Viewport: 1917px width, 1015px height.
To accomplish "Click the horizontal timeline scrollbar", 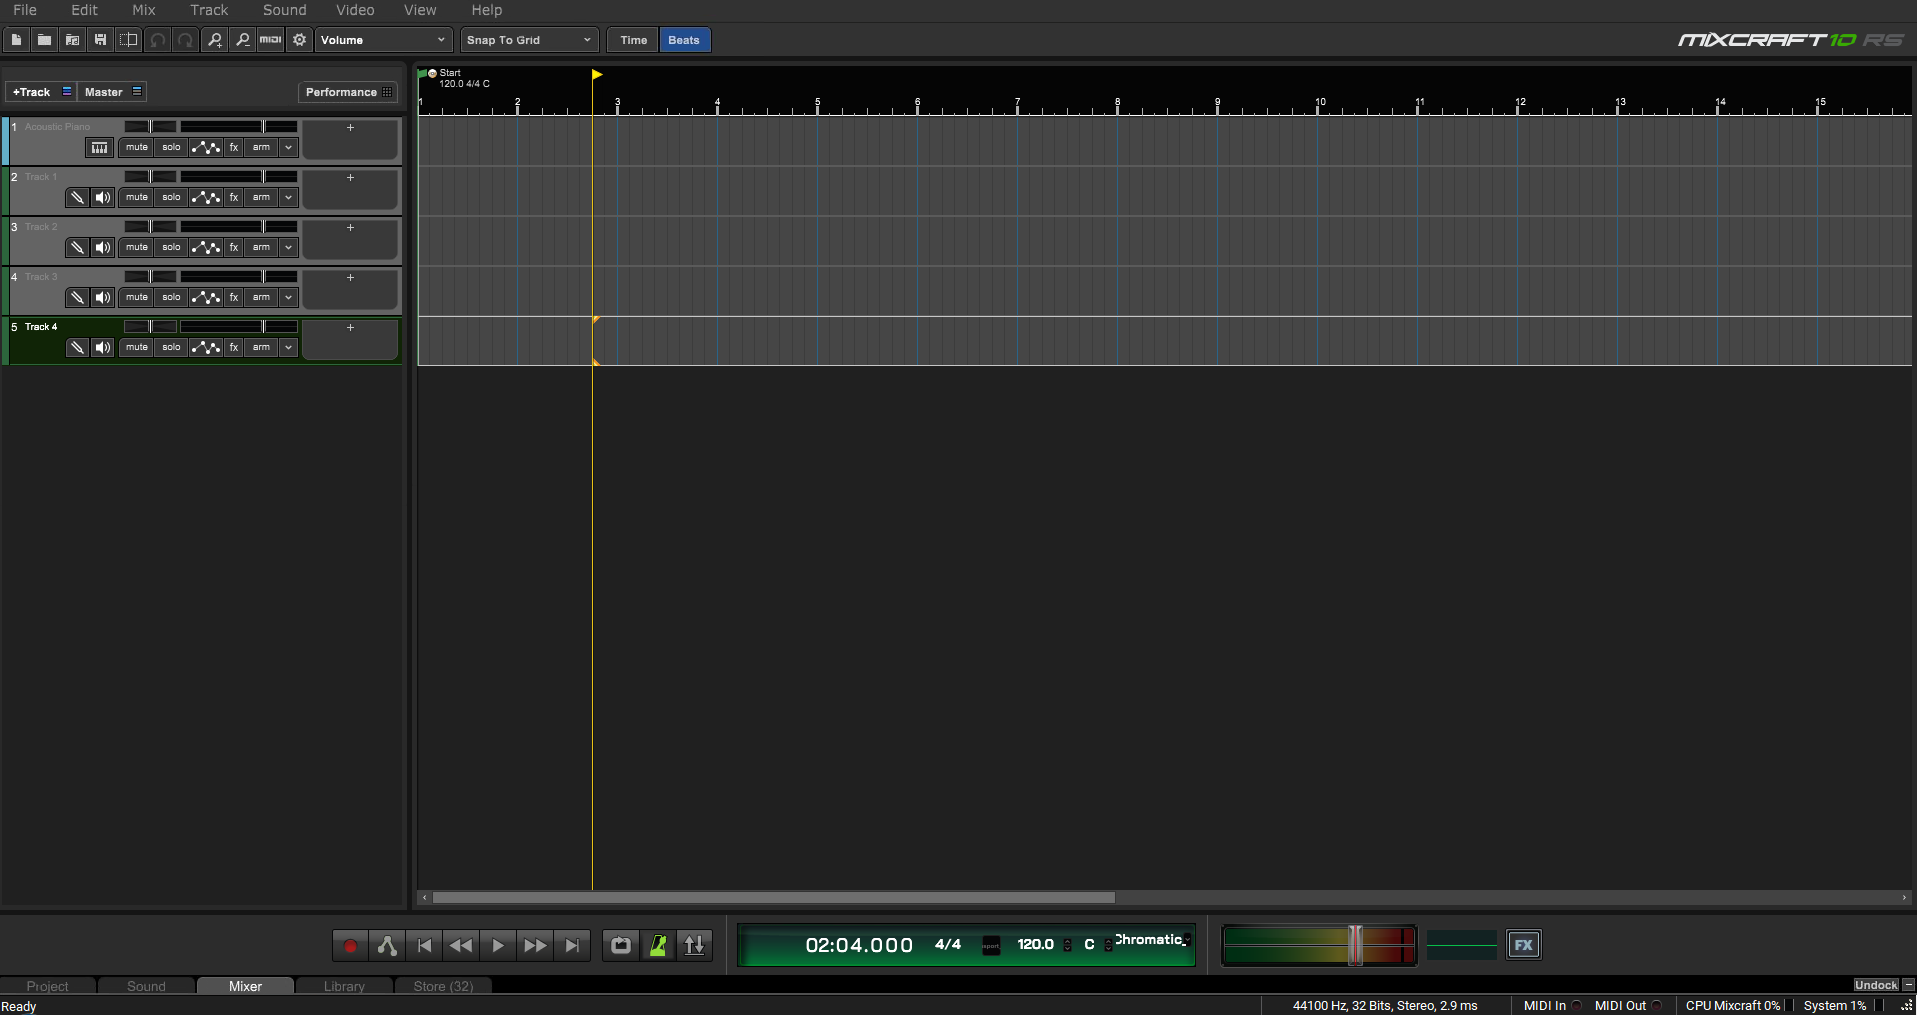I will [x=773, y=898].
